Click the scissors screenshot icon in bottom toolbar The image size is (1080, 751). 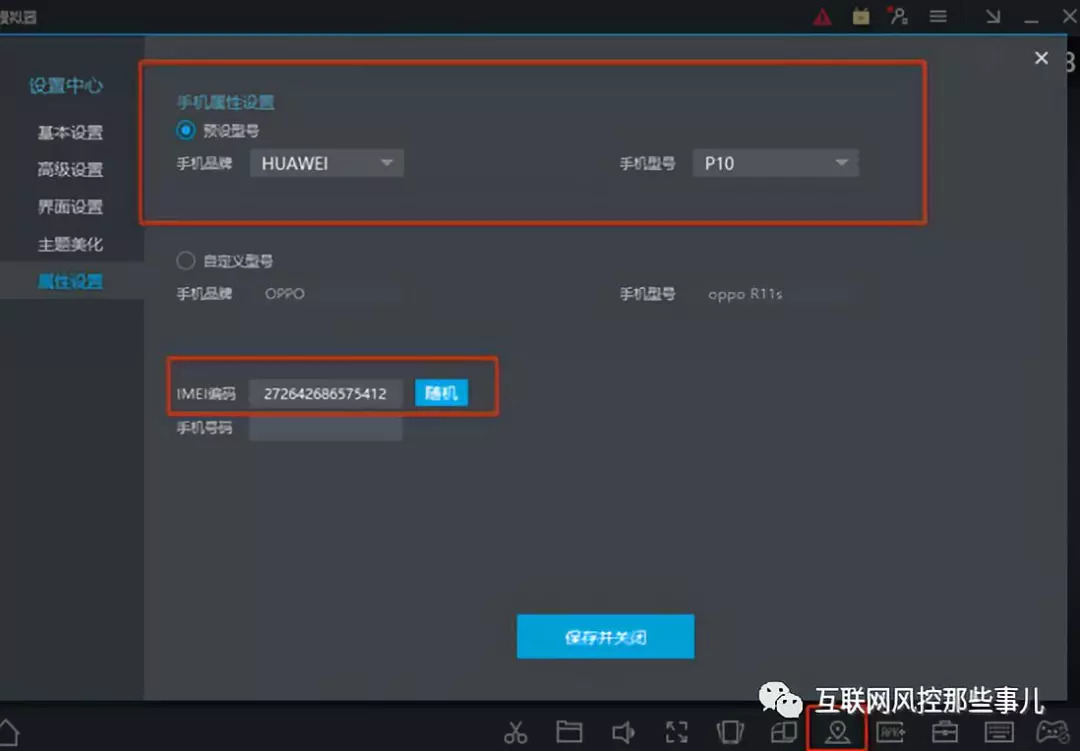click(x=515, y=732)
